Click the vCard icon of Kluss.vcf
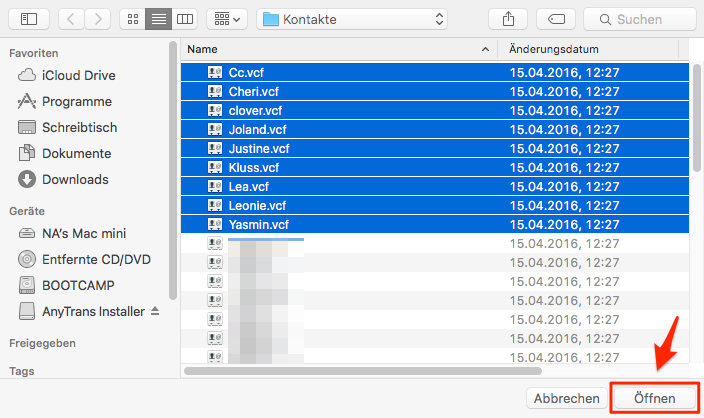 215,167
